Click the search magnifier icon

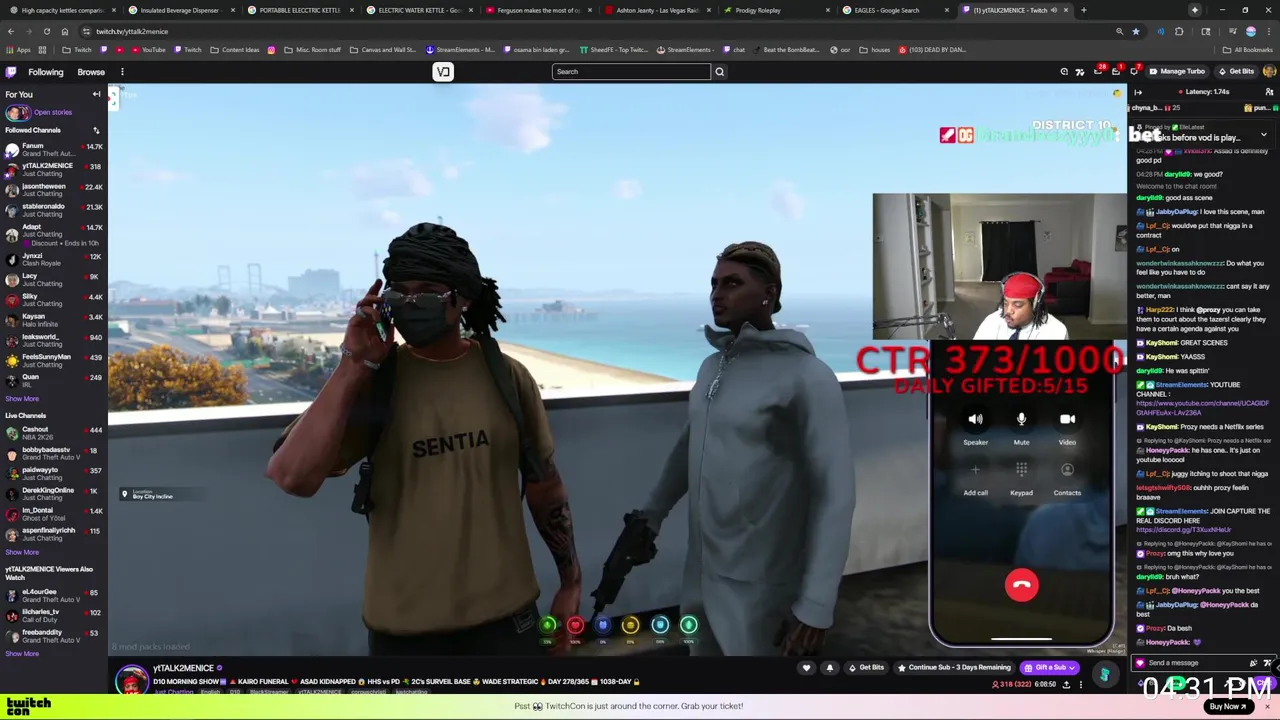[x=719, y=71]
